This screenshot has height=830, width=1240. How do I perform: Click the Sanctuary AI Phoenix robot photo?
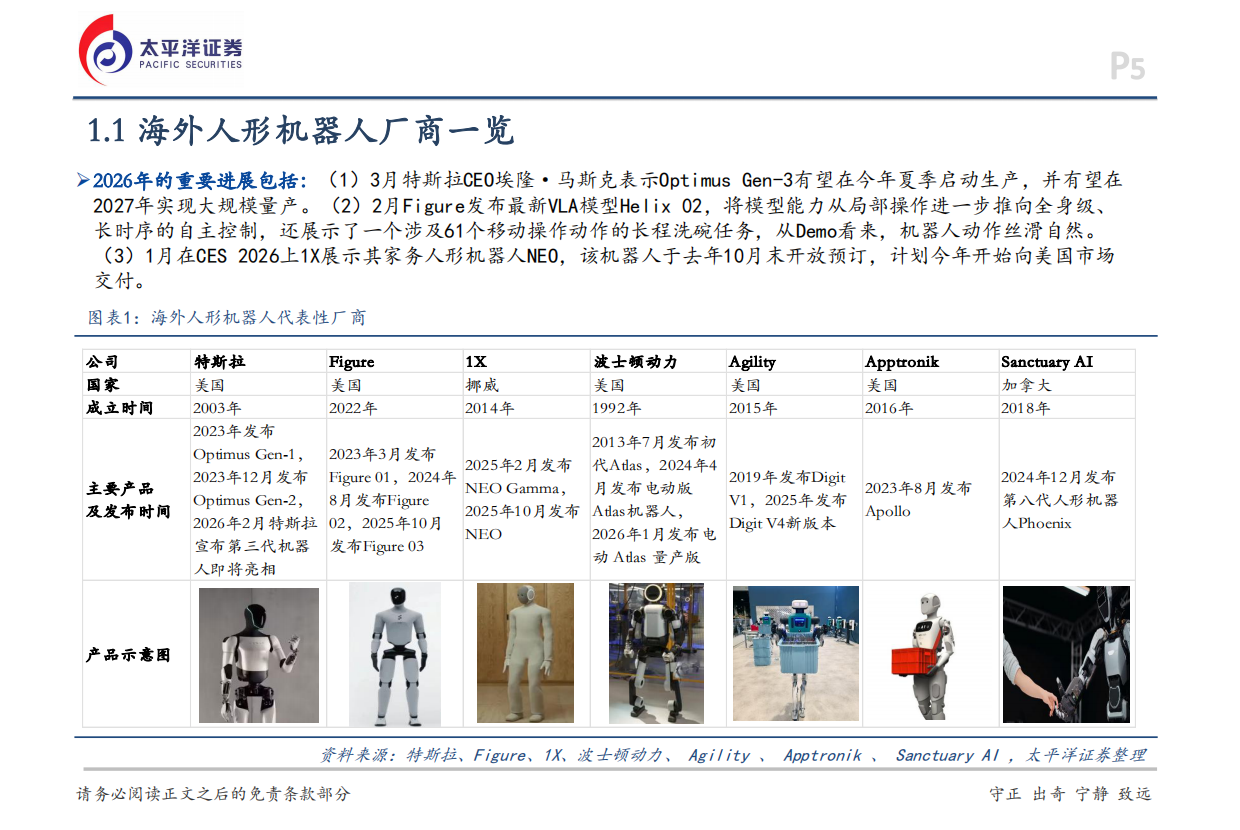click(1067, 653)
